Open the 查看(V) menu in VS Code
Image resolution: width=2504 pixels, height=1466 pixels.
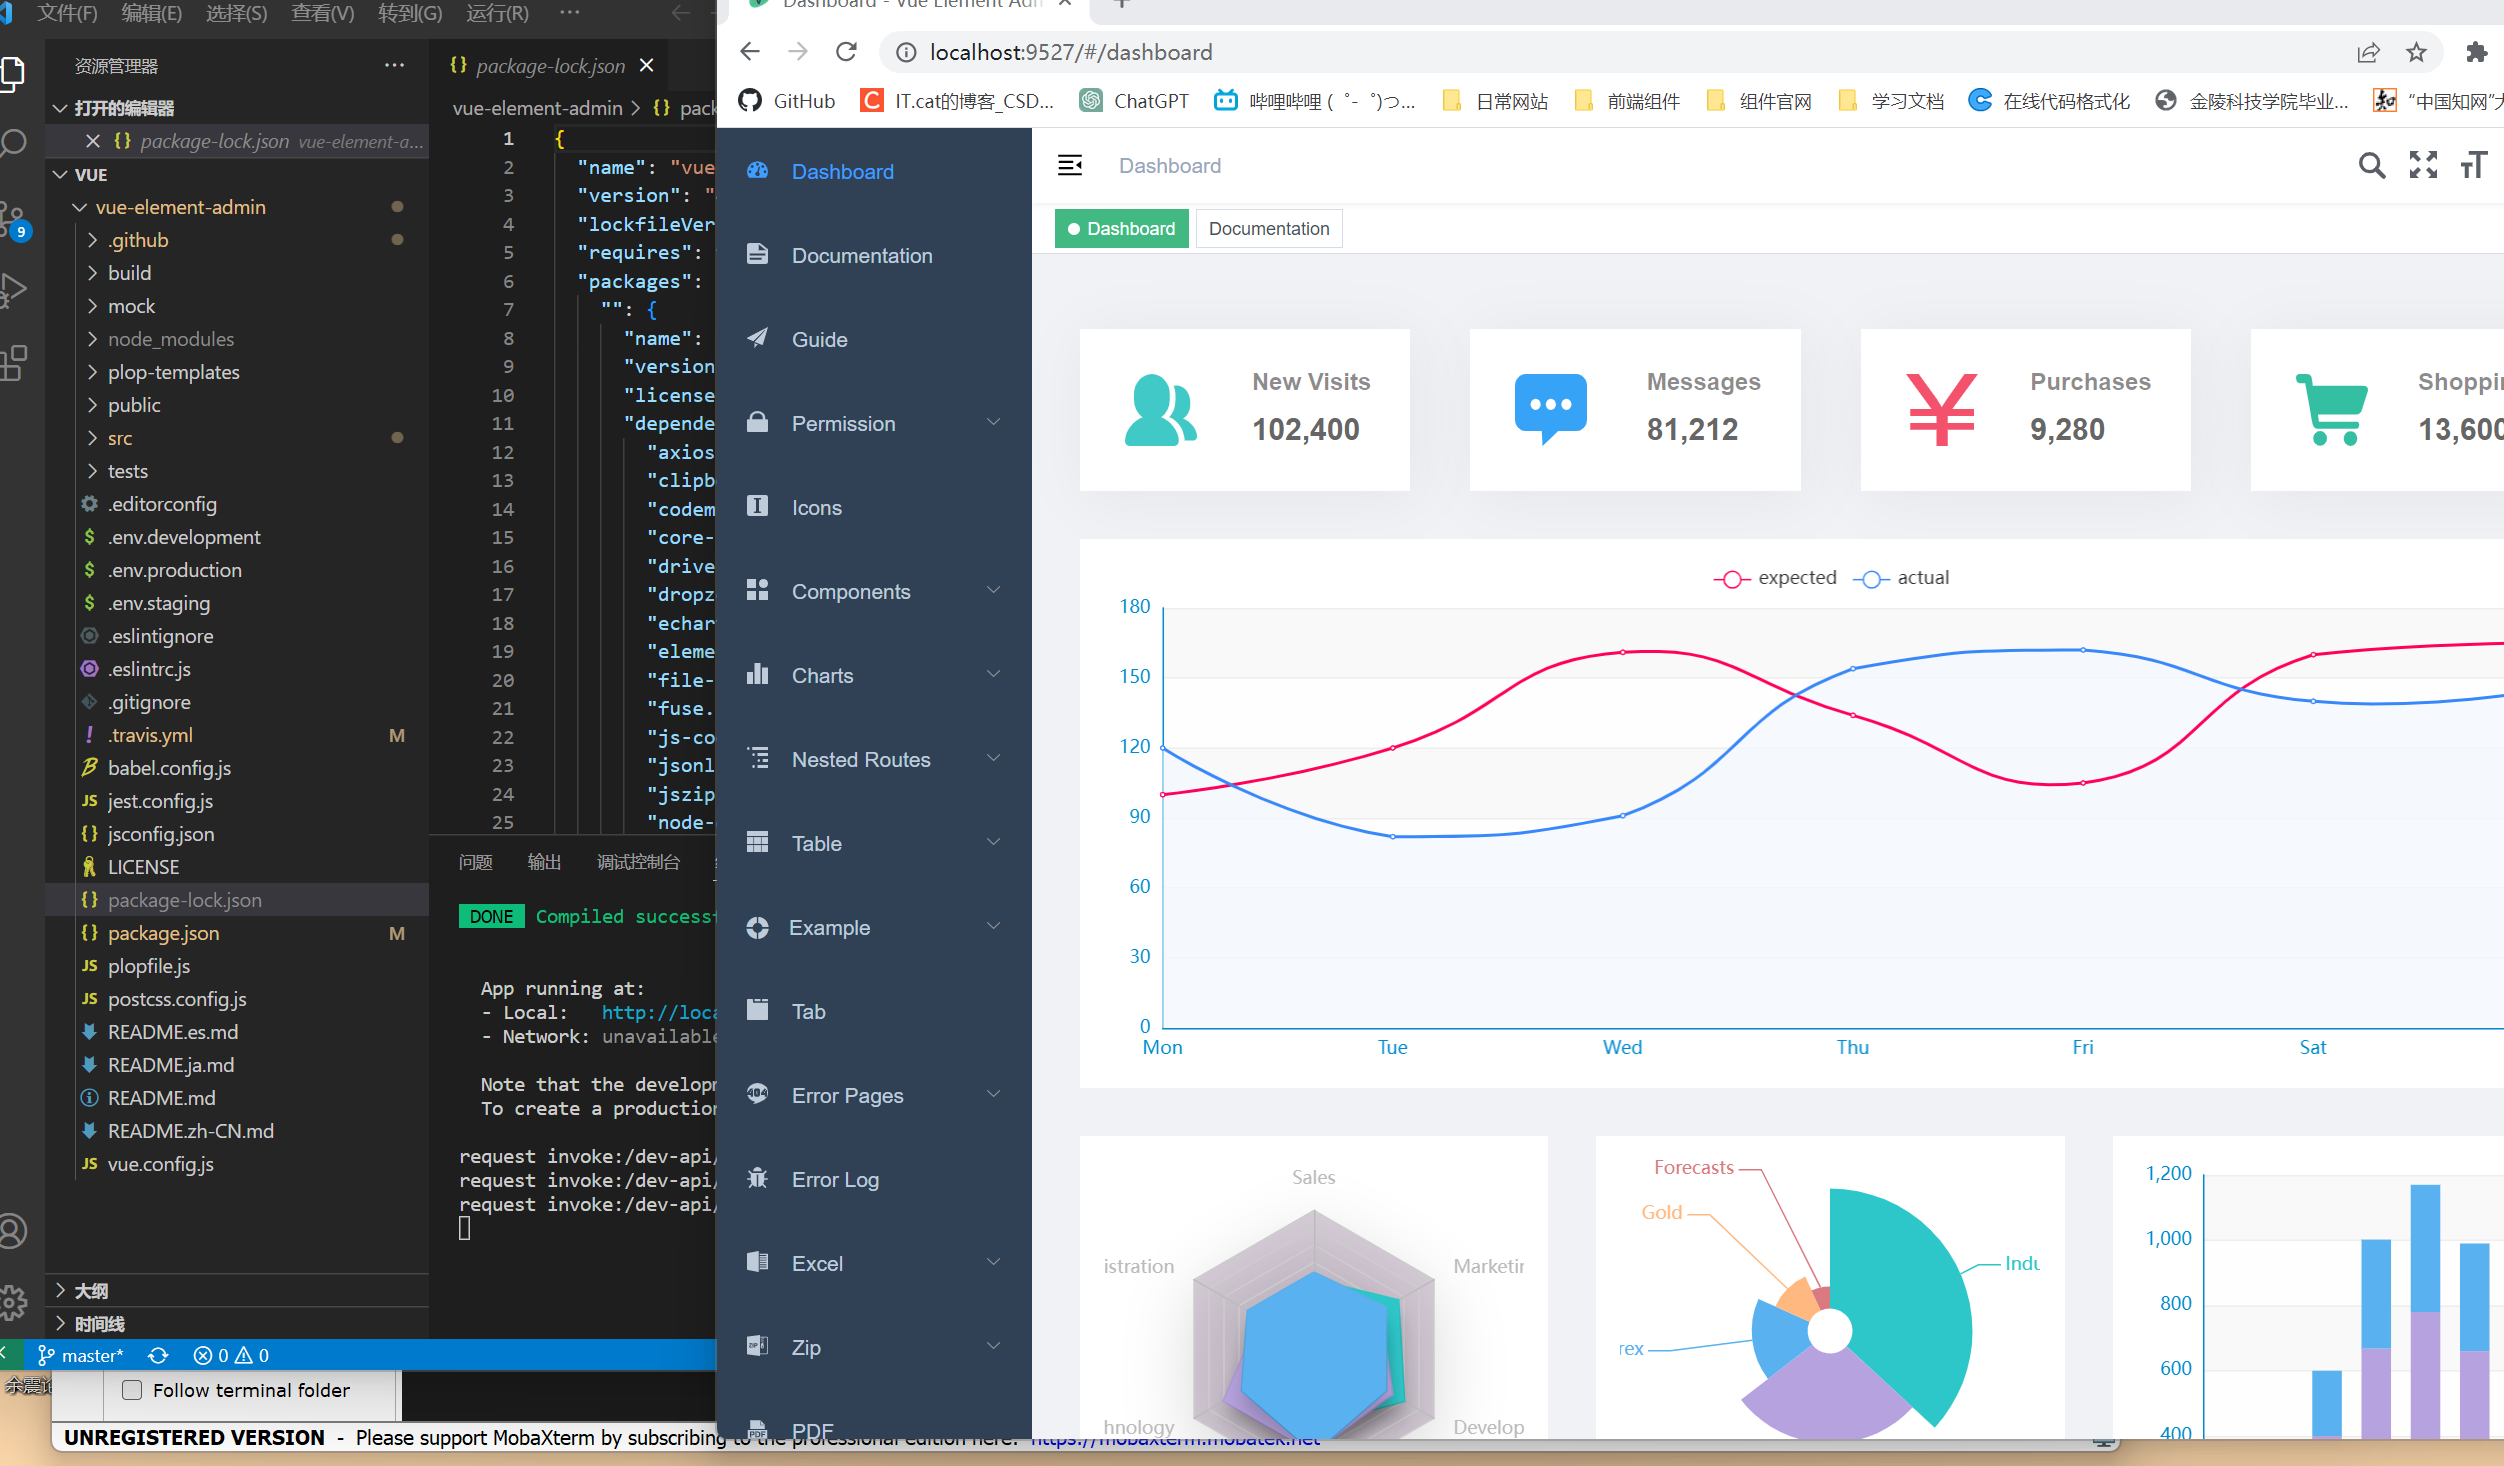(x=322, y=14)
